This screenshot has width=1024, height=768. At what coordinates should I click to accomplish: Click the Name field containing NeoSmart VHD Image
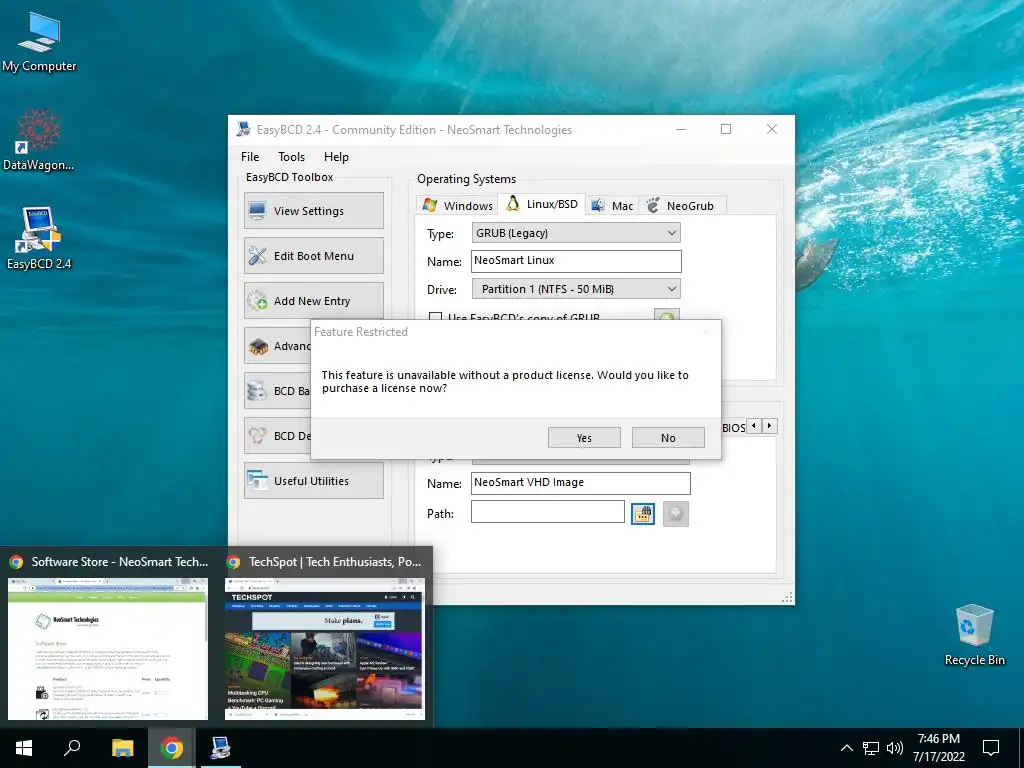click(x=581, y=483)
